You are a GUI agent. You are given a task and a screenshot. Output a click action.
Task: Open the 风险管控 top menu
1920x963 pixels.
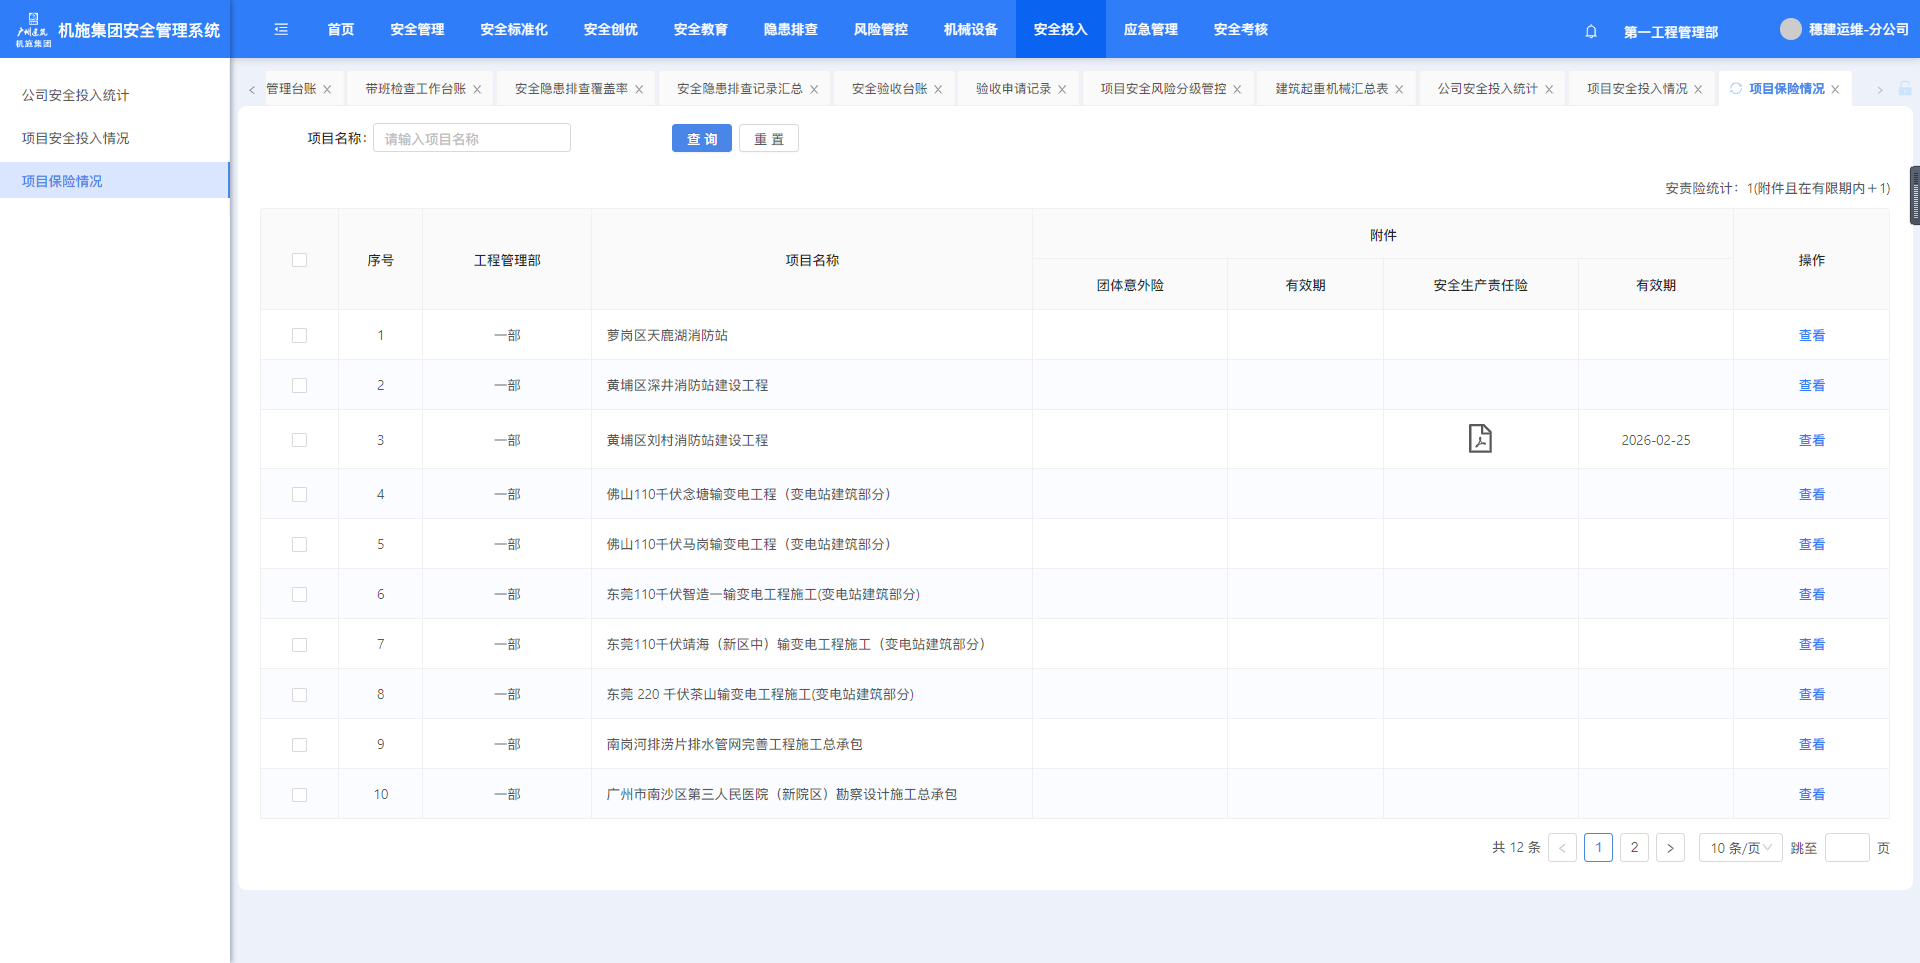(880, 30)
